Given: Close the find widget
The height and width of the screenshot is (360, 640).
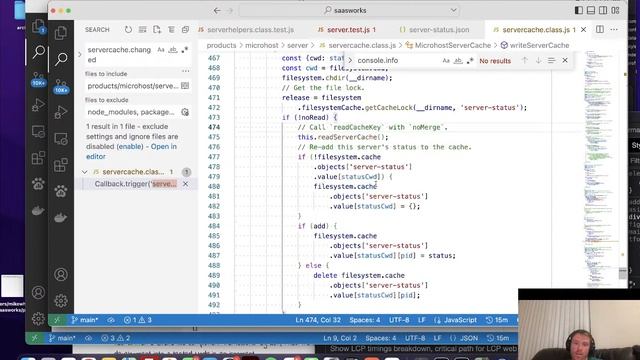Looking at the screenshot, I should point(565,60).
